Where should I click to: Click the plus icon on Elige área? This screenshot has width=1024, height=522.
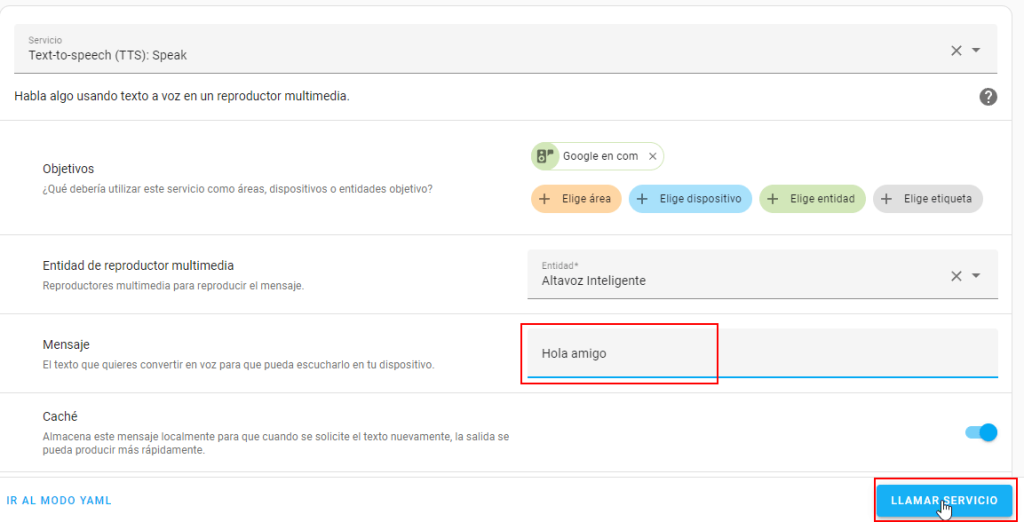(x=545, y=199)
